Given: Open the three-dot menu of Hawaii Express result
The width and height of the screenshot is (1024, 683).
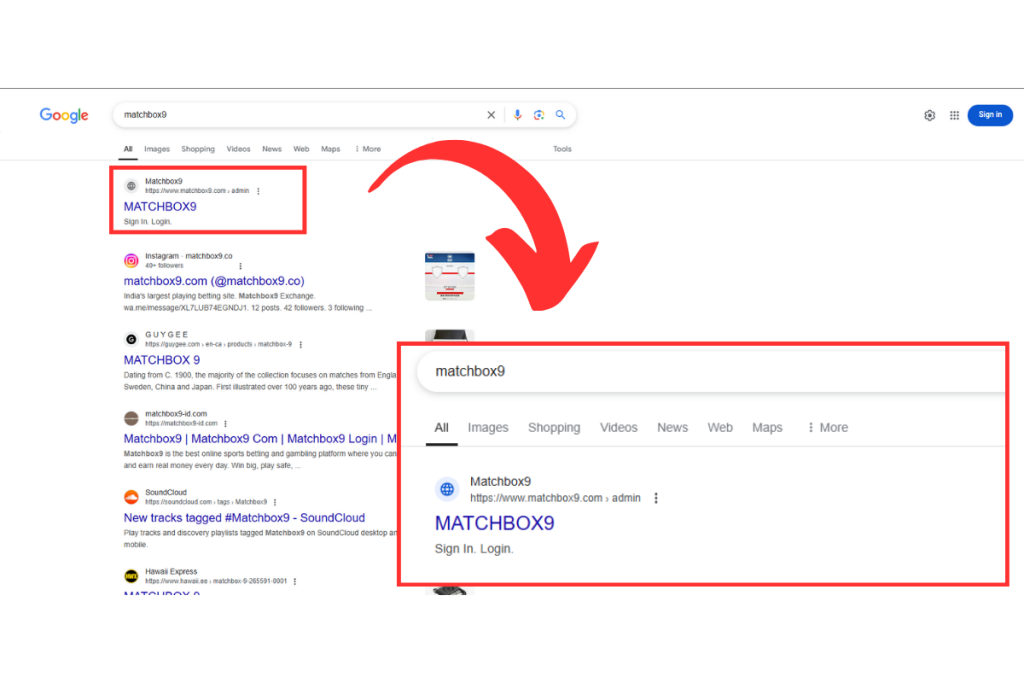Looking at the screenshot, I should 295,581.
